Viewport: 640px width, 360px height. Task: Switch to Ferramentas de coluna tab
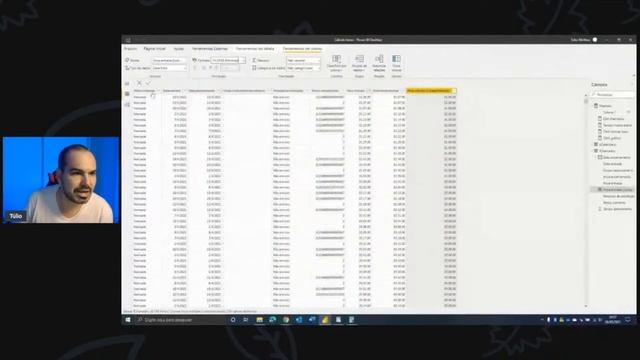(302, 49)
